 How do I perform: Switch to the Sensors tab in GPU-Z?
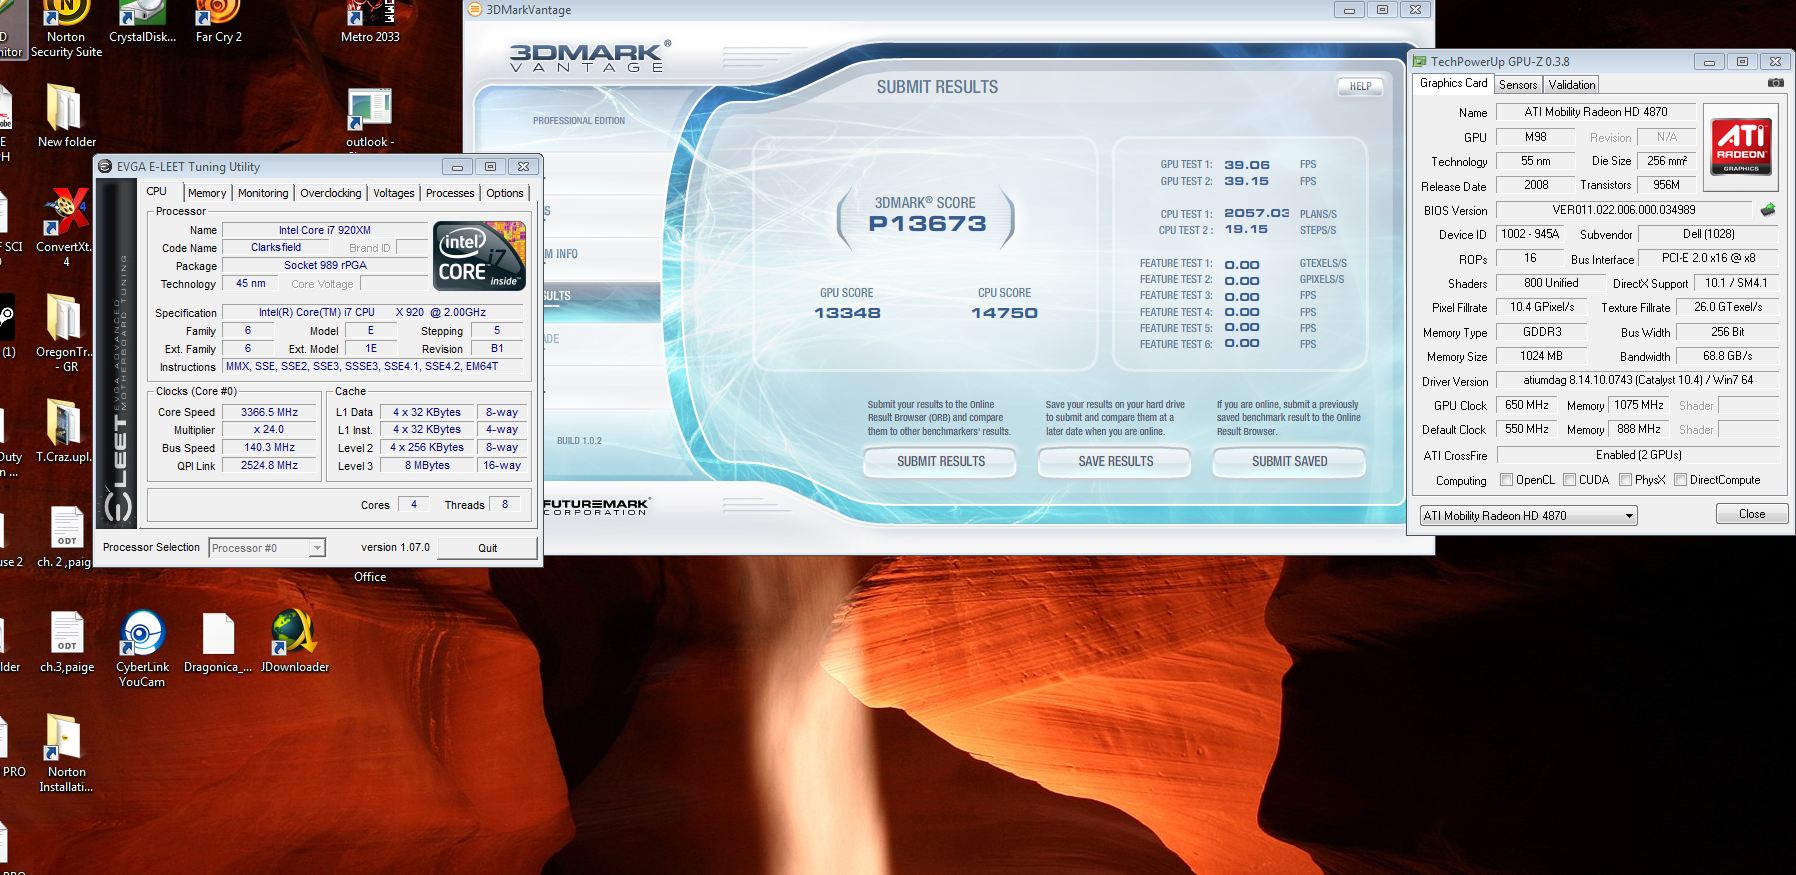click(x=1518, y=85)
